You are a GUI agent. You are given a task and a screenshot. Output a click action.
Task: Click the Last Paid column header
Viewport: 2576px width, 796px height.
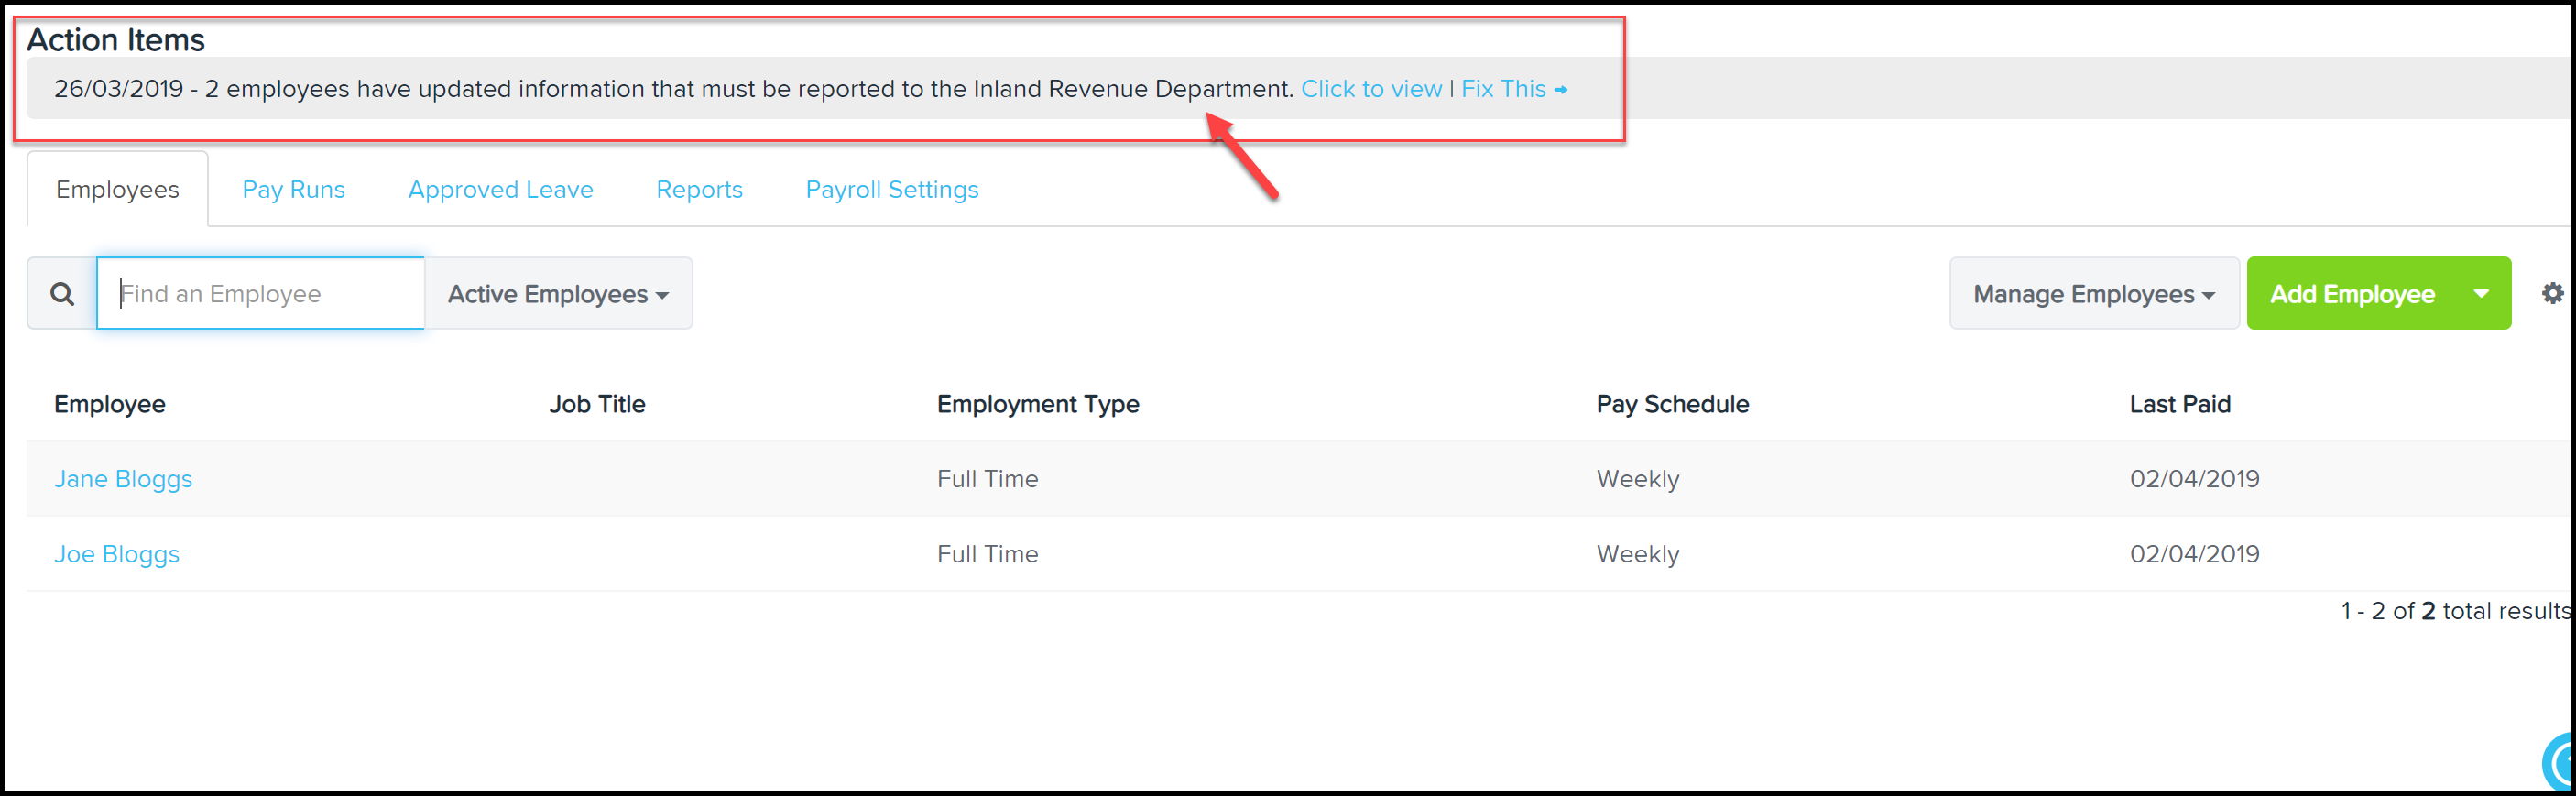point(2180,404)
